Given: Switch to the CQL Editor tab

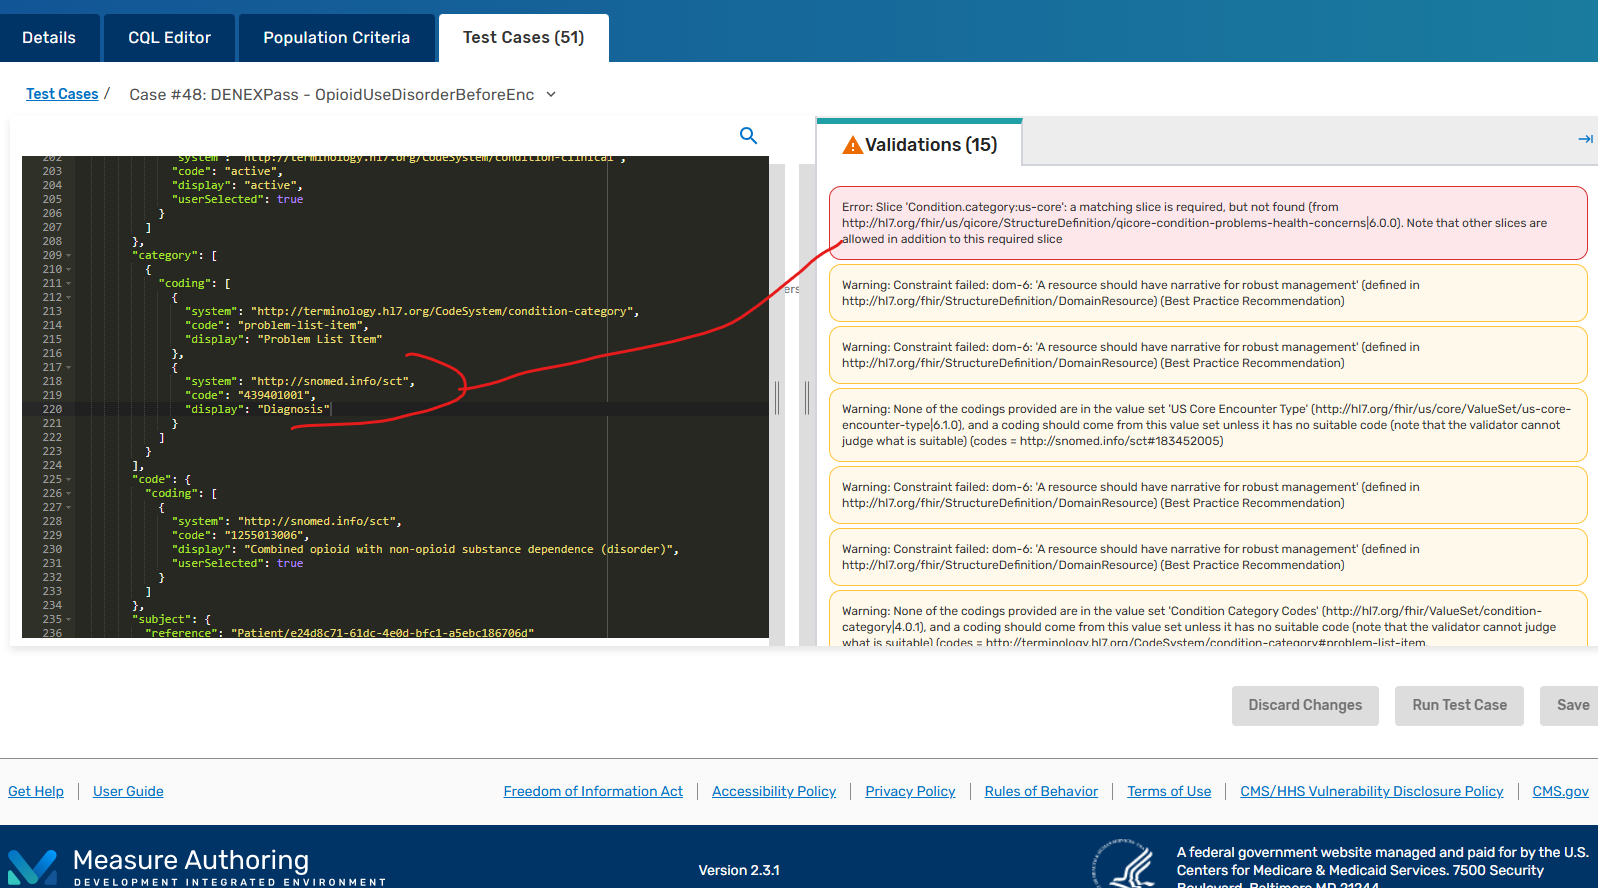Looking at the screenshot, I should (x=169, y=38).
